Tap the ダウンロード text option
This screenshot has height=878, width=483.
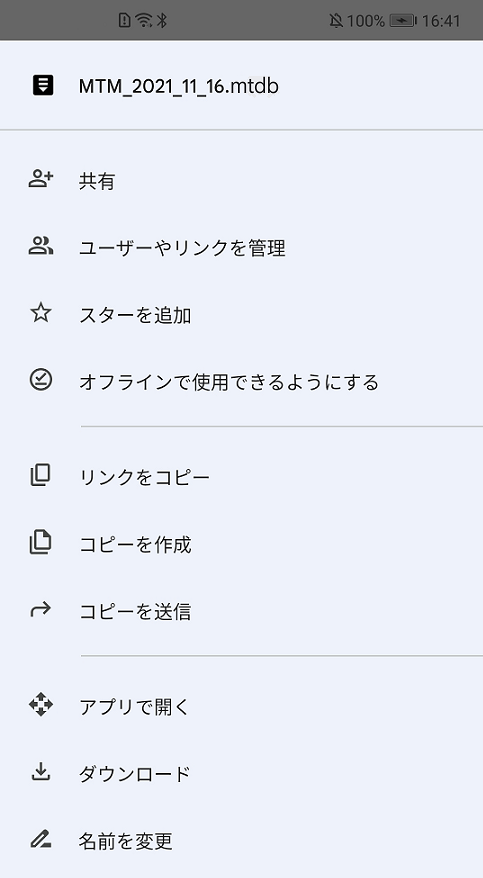pyautogui.click(x=135, y=773)
